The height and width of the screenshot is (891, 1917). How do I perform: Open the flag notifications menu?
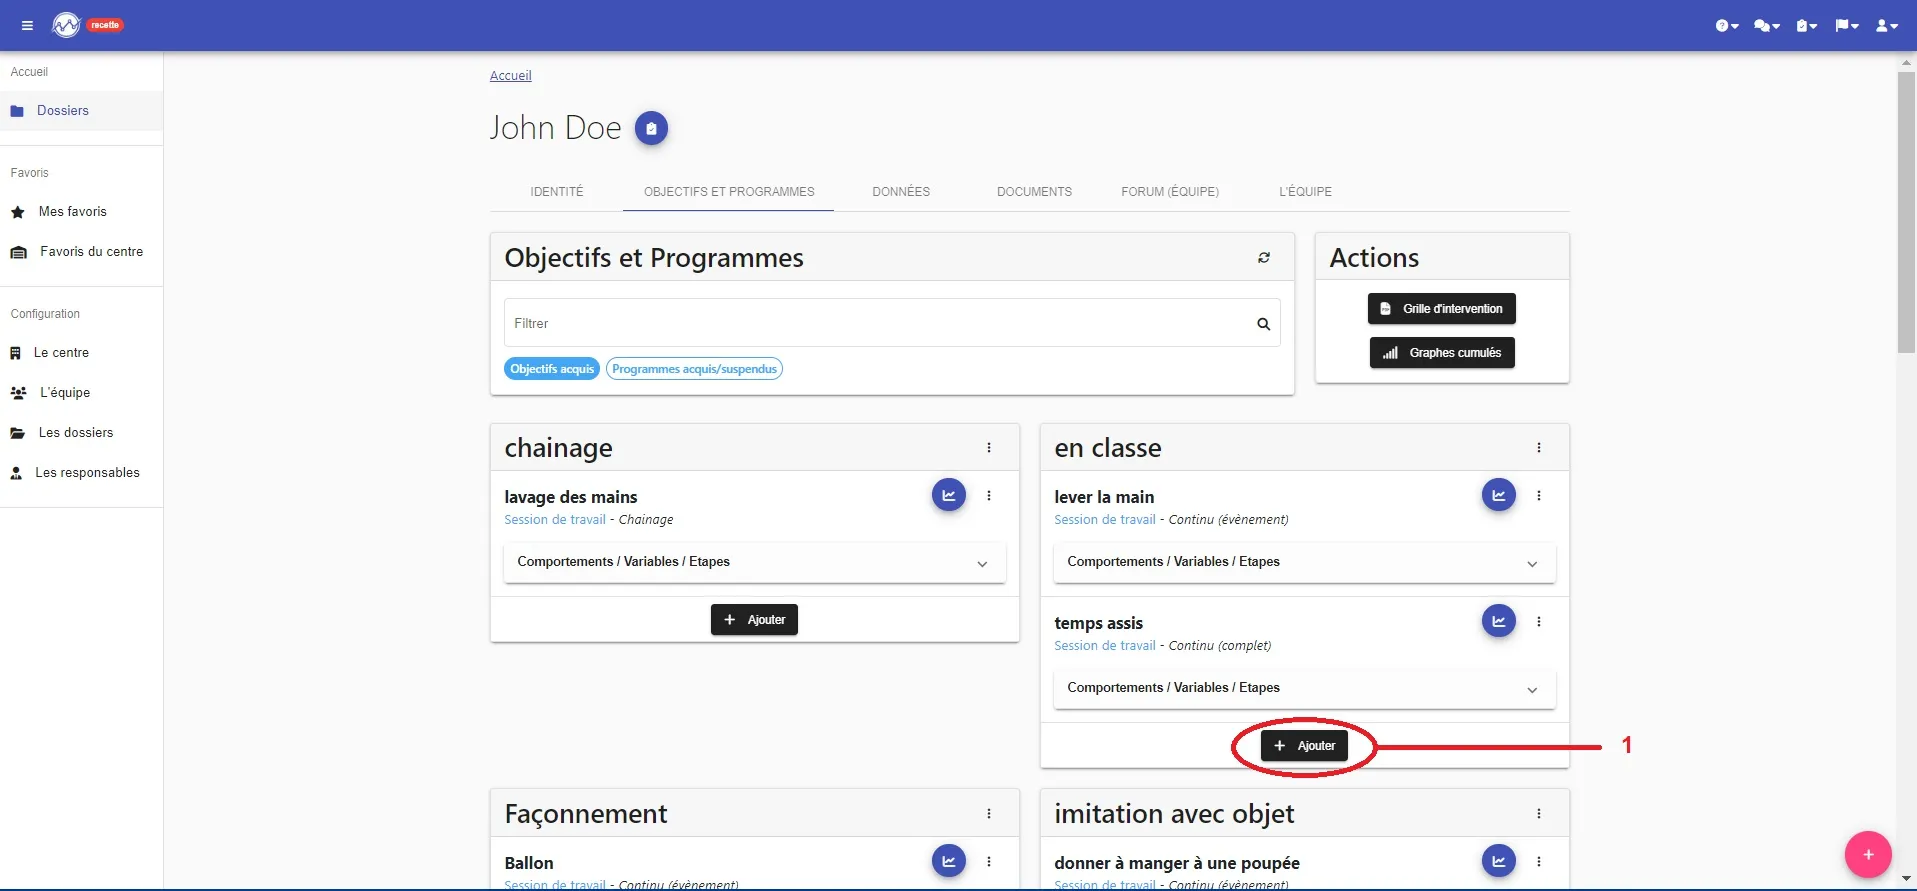click(1846, 26)
